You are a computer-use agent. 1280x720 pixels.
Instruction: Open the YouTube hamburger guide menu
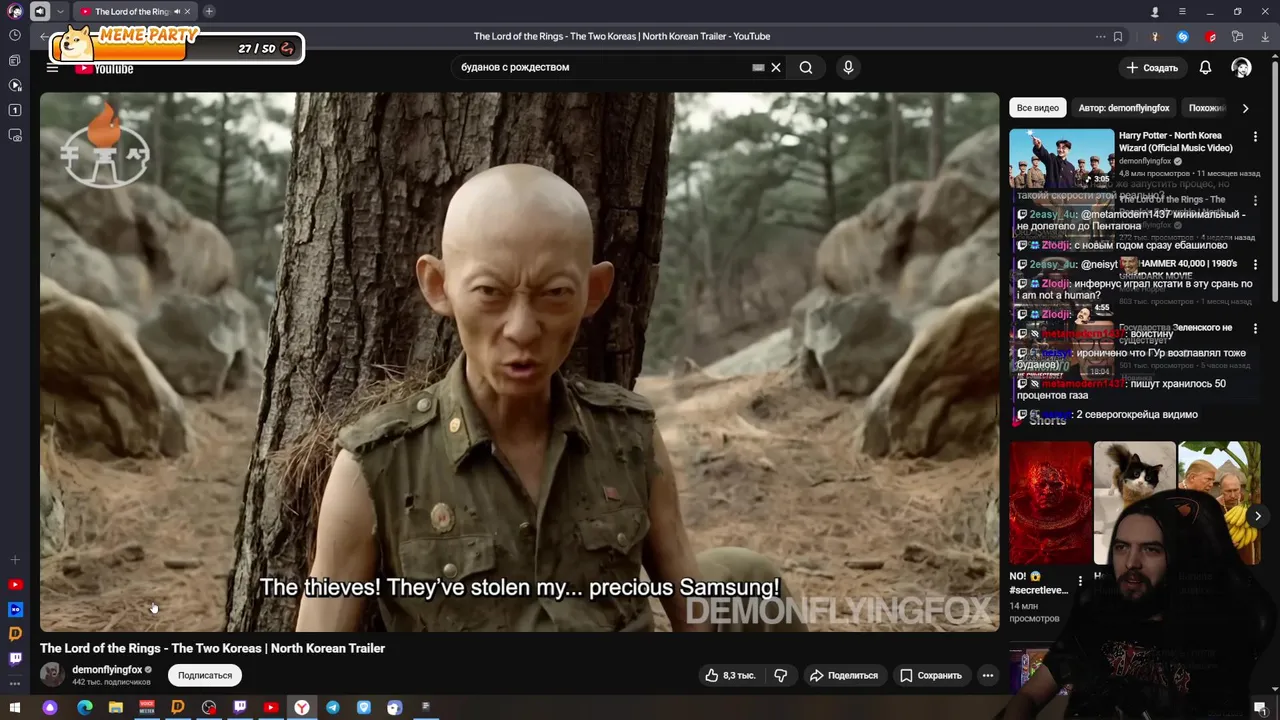tap(52, 68)
